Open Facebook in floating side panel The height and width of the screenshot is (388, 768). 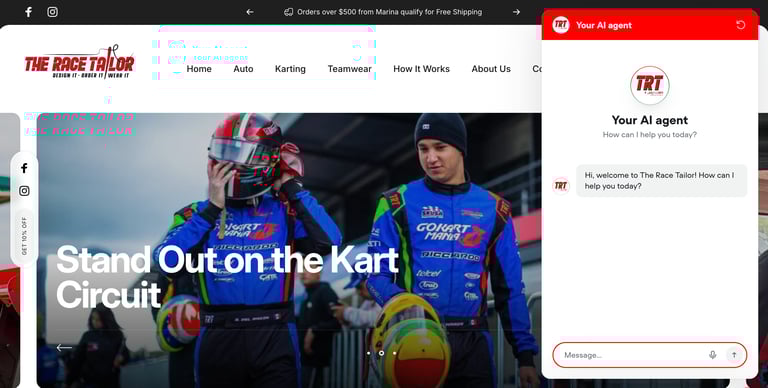point(24,169)
